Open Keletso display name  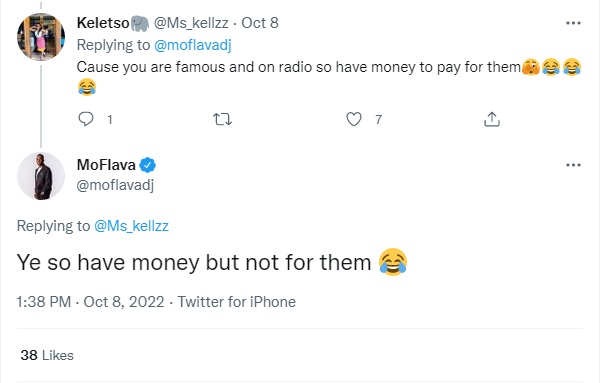click(x=103, y=23)
